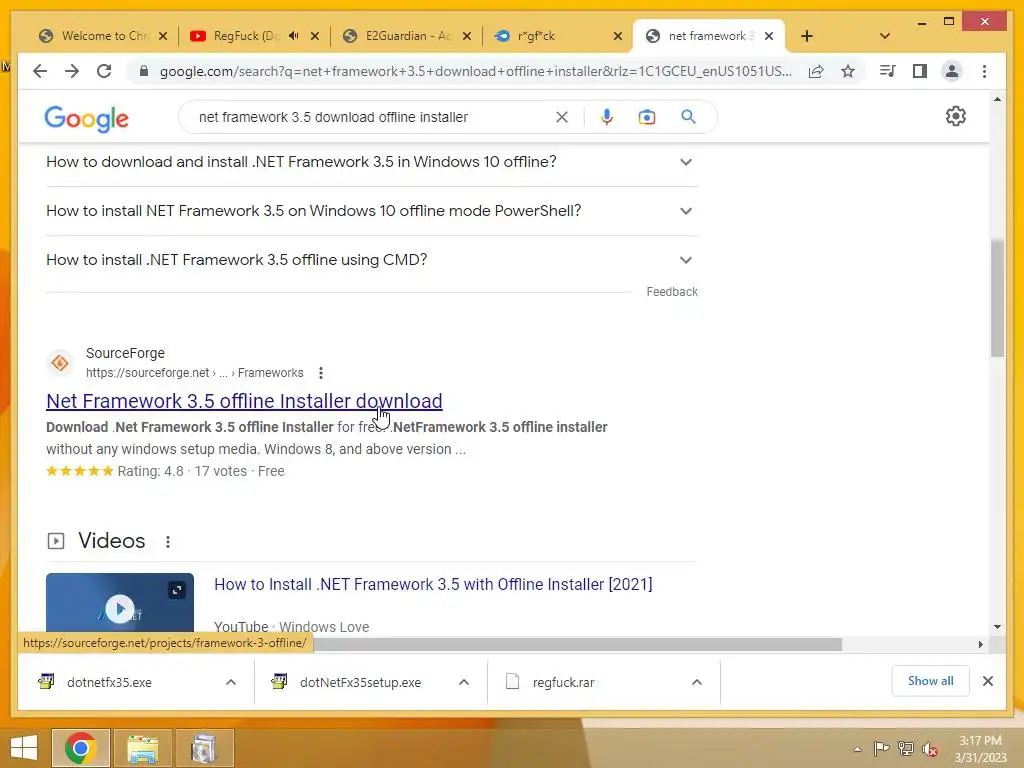Expand the offline mode PowerShell question
The image size is (1024, 768).
coord(372,211)
